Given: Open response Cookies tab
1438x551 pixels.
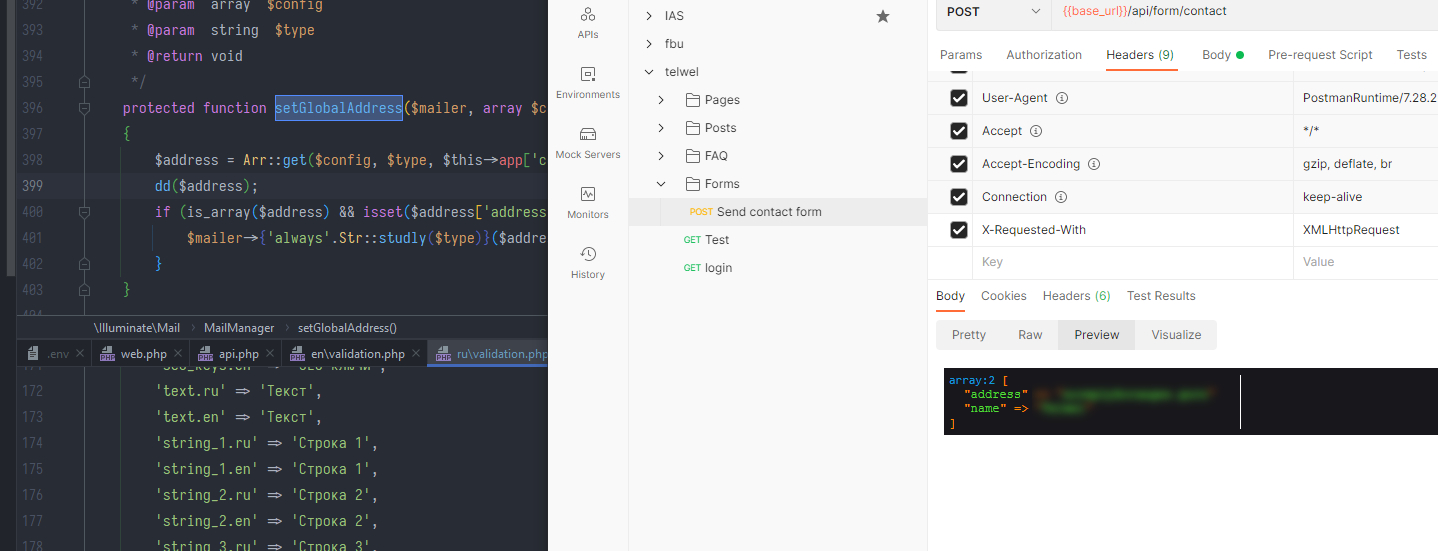Looking at the screenshot, I should click(x=1004, y=296).
